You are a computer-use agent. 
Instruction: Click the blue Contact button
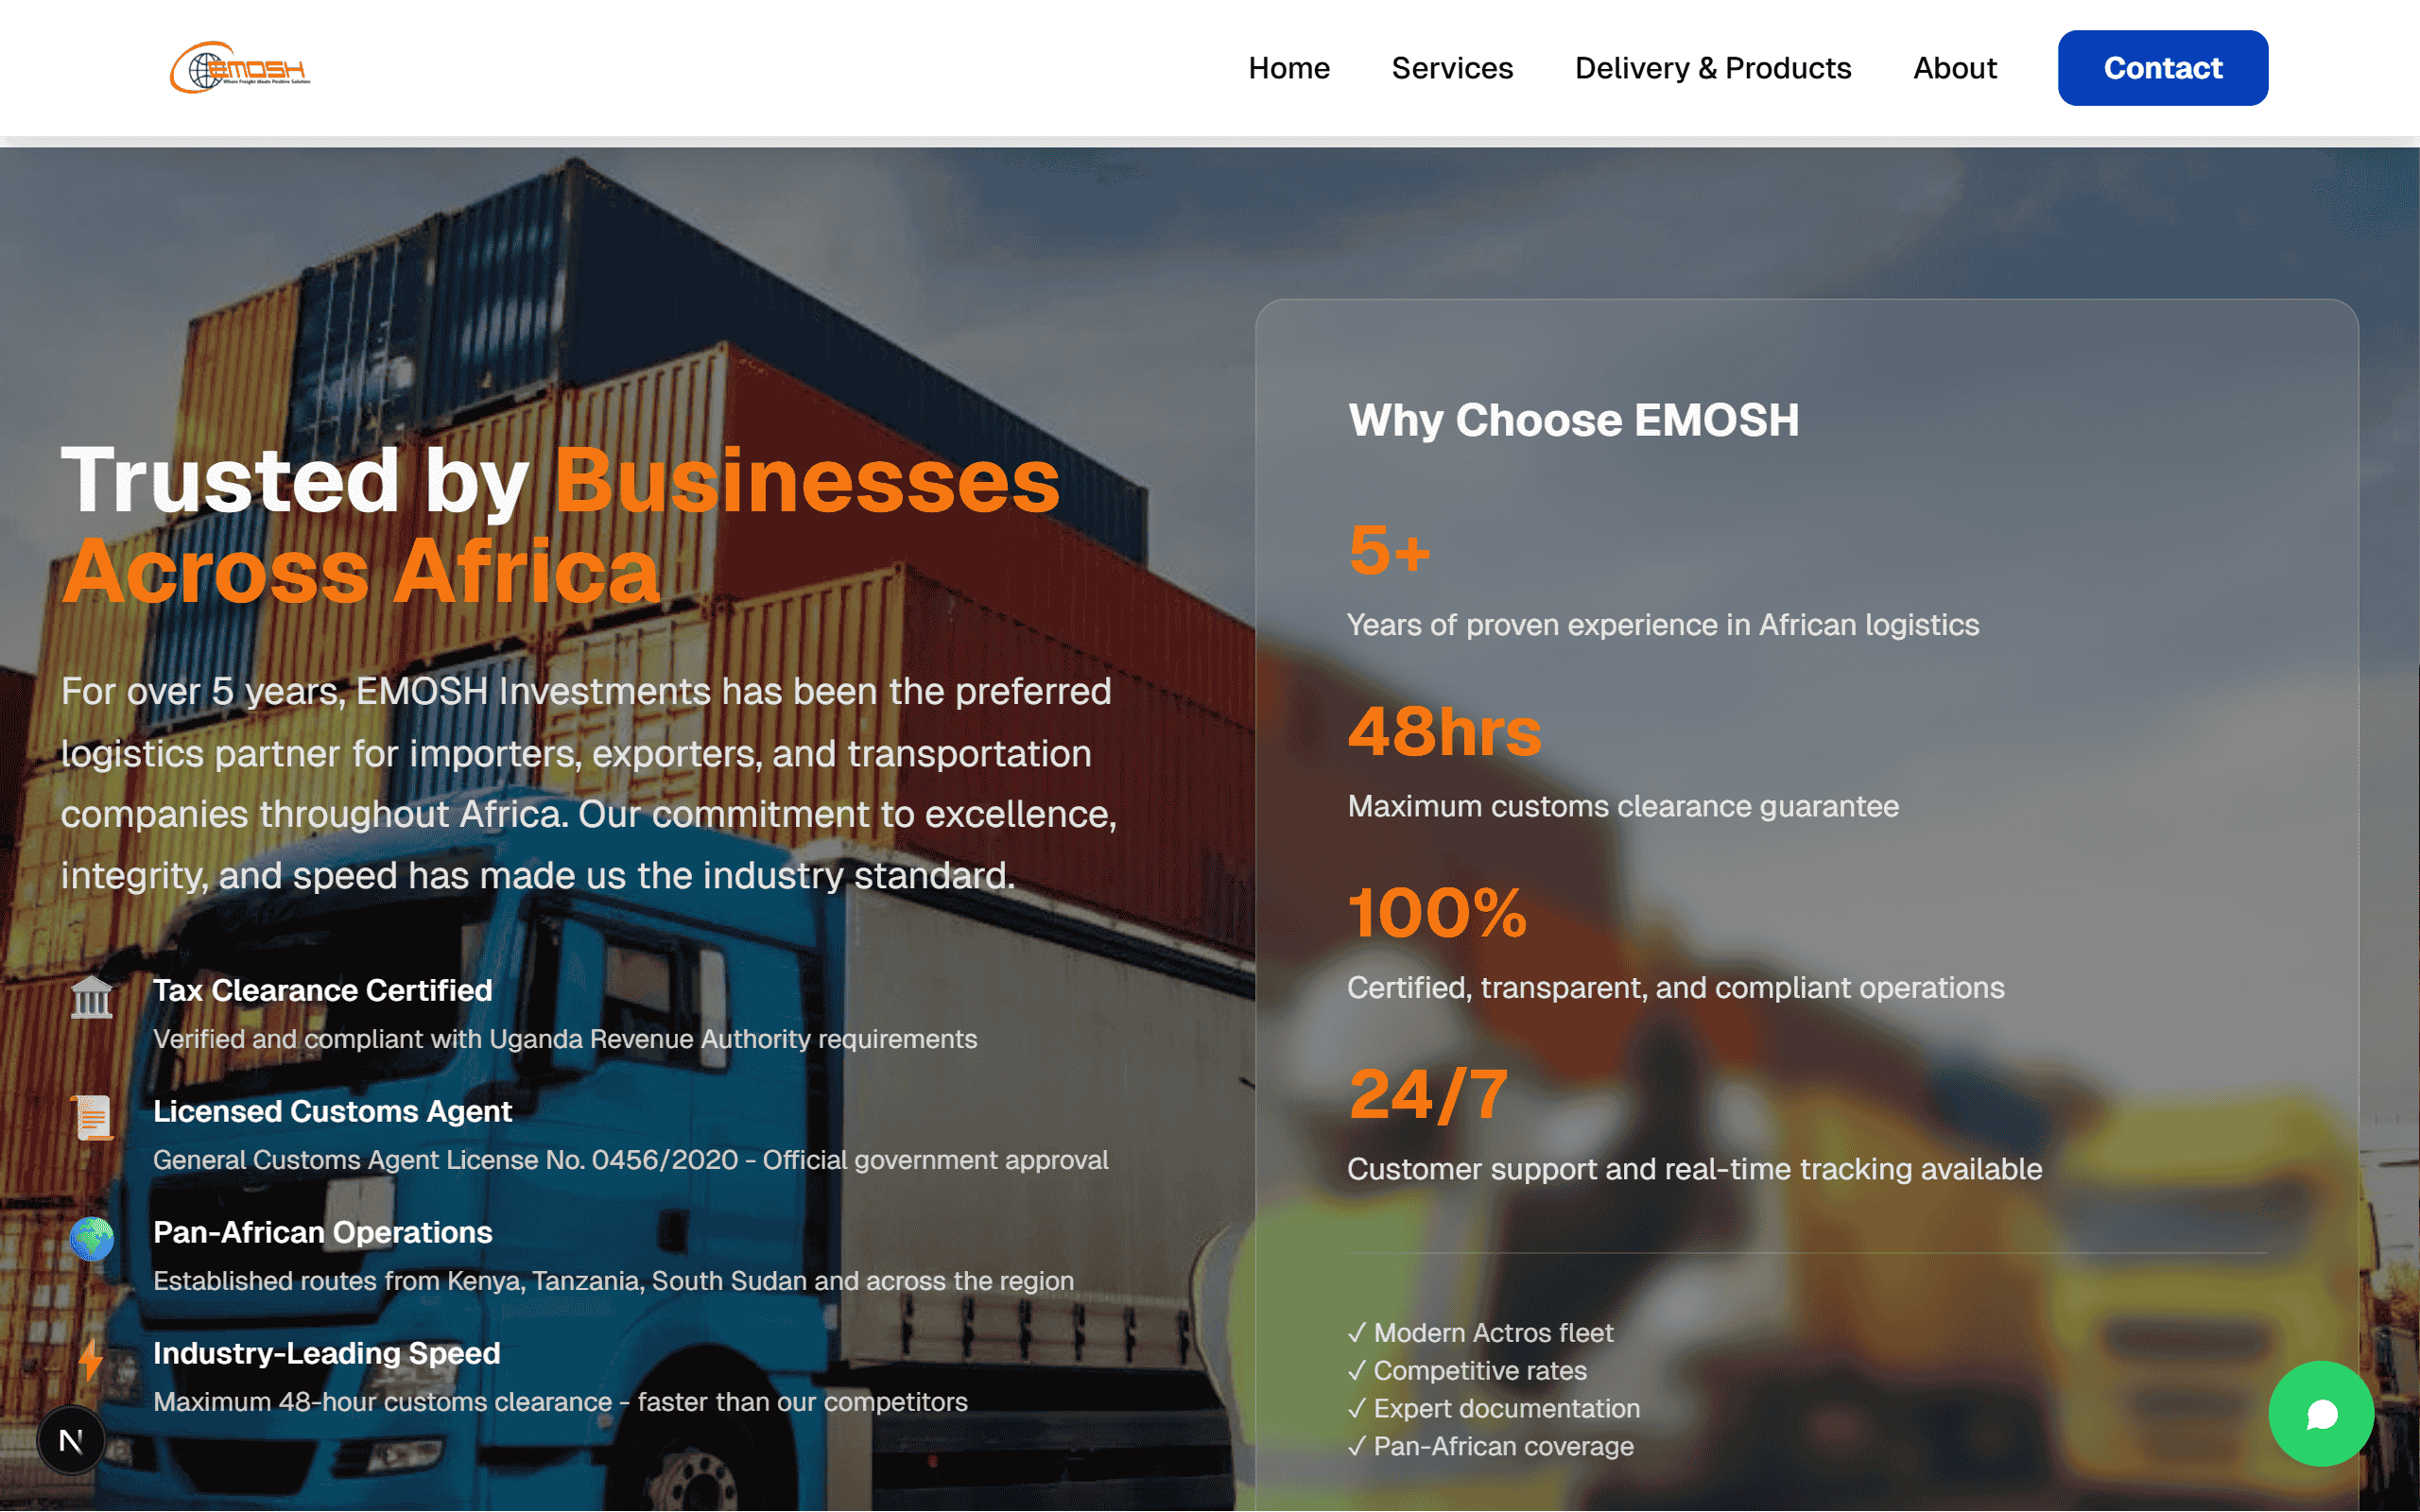[2163, 68]
